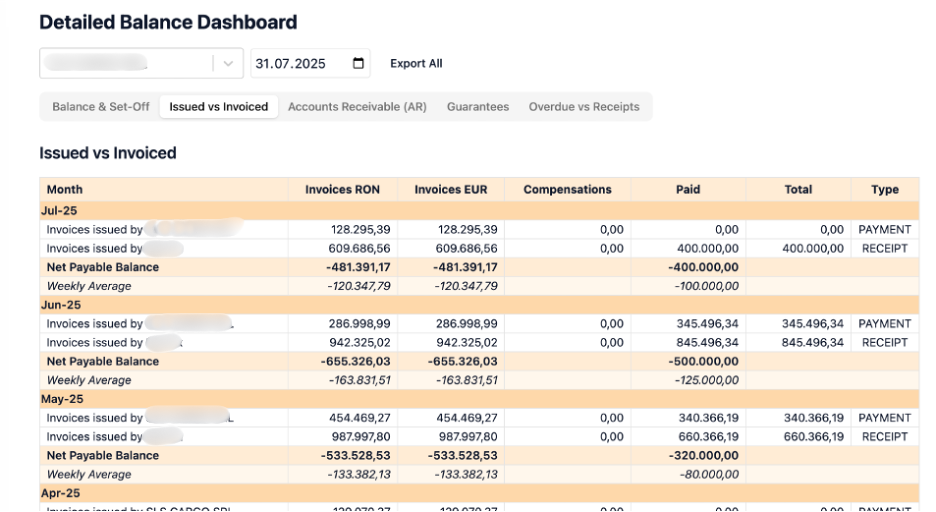Select the May-25 month group row
This screenshot has width=936, height=512.
tap(64, 399)
